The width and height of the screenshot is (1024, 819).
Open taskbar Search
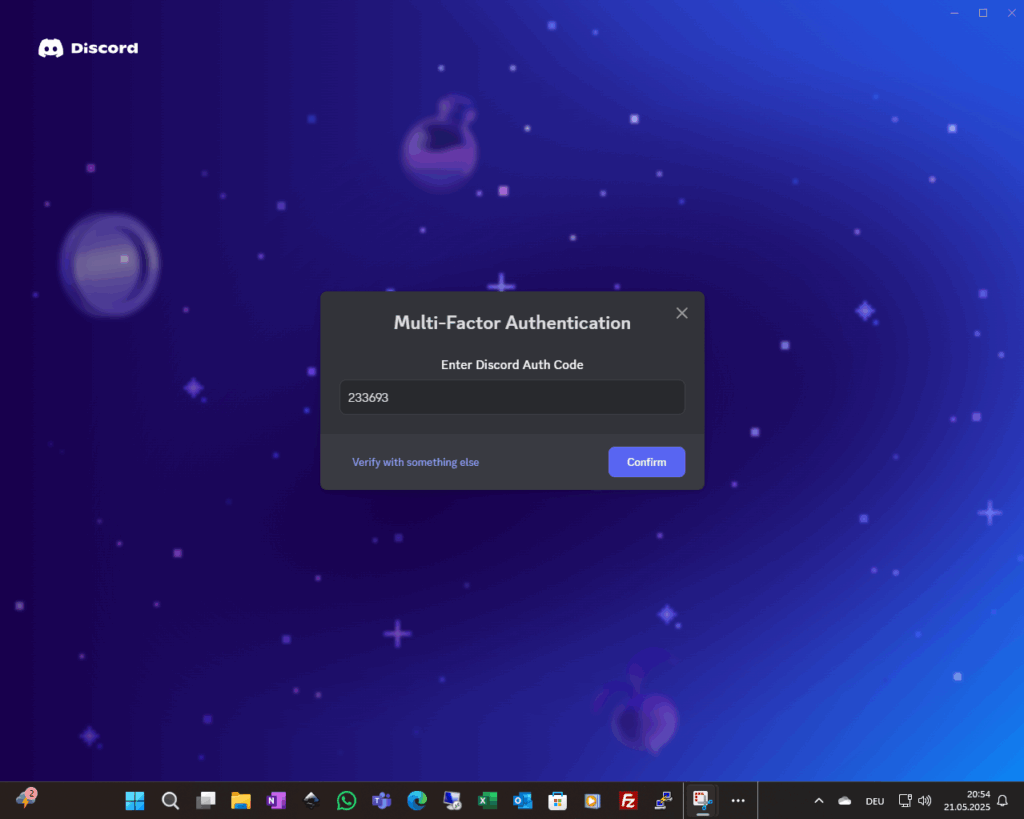[x=170, y=800]
